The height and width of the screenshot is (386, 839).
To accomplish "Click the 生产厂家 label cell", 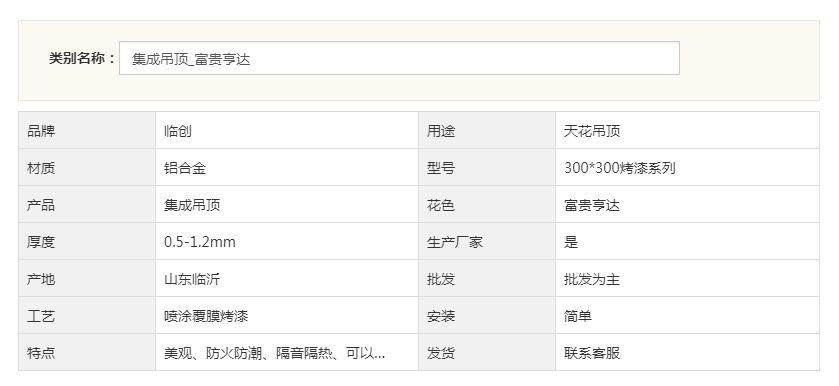I will (487, 241).
